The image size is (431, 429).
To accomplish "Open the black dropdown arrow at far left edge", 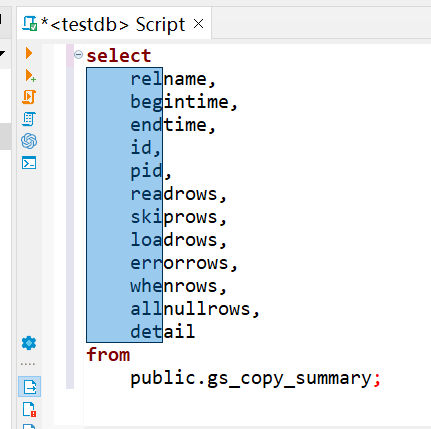I will click(x=2, y=53).
